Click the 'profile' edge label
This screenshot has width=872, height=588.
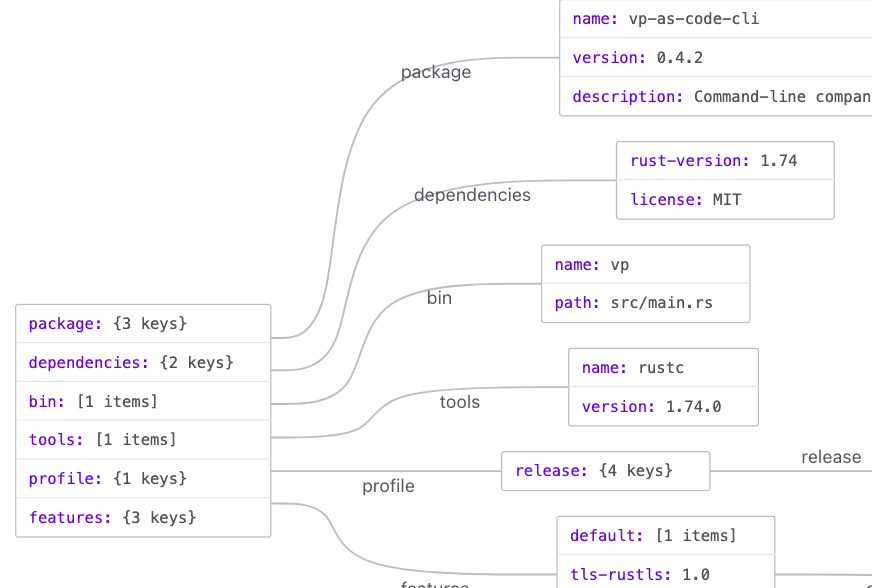tap(388, 486)
